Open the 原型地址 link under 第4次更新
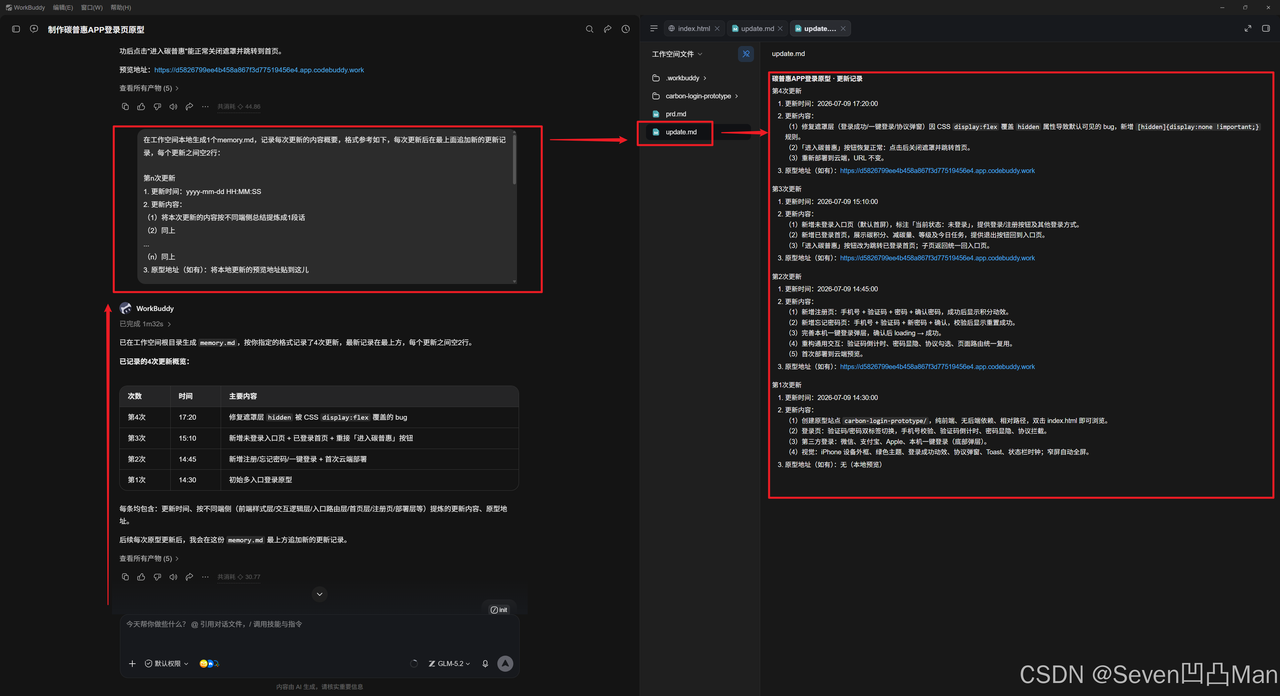 [937, 171]
